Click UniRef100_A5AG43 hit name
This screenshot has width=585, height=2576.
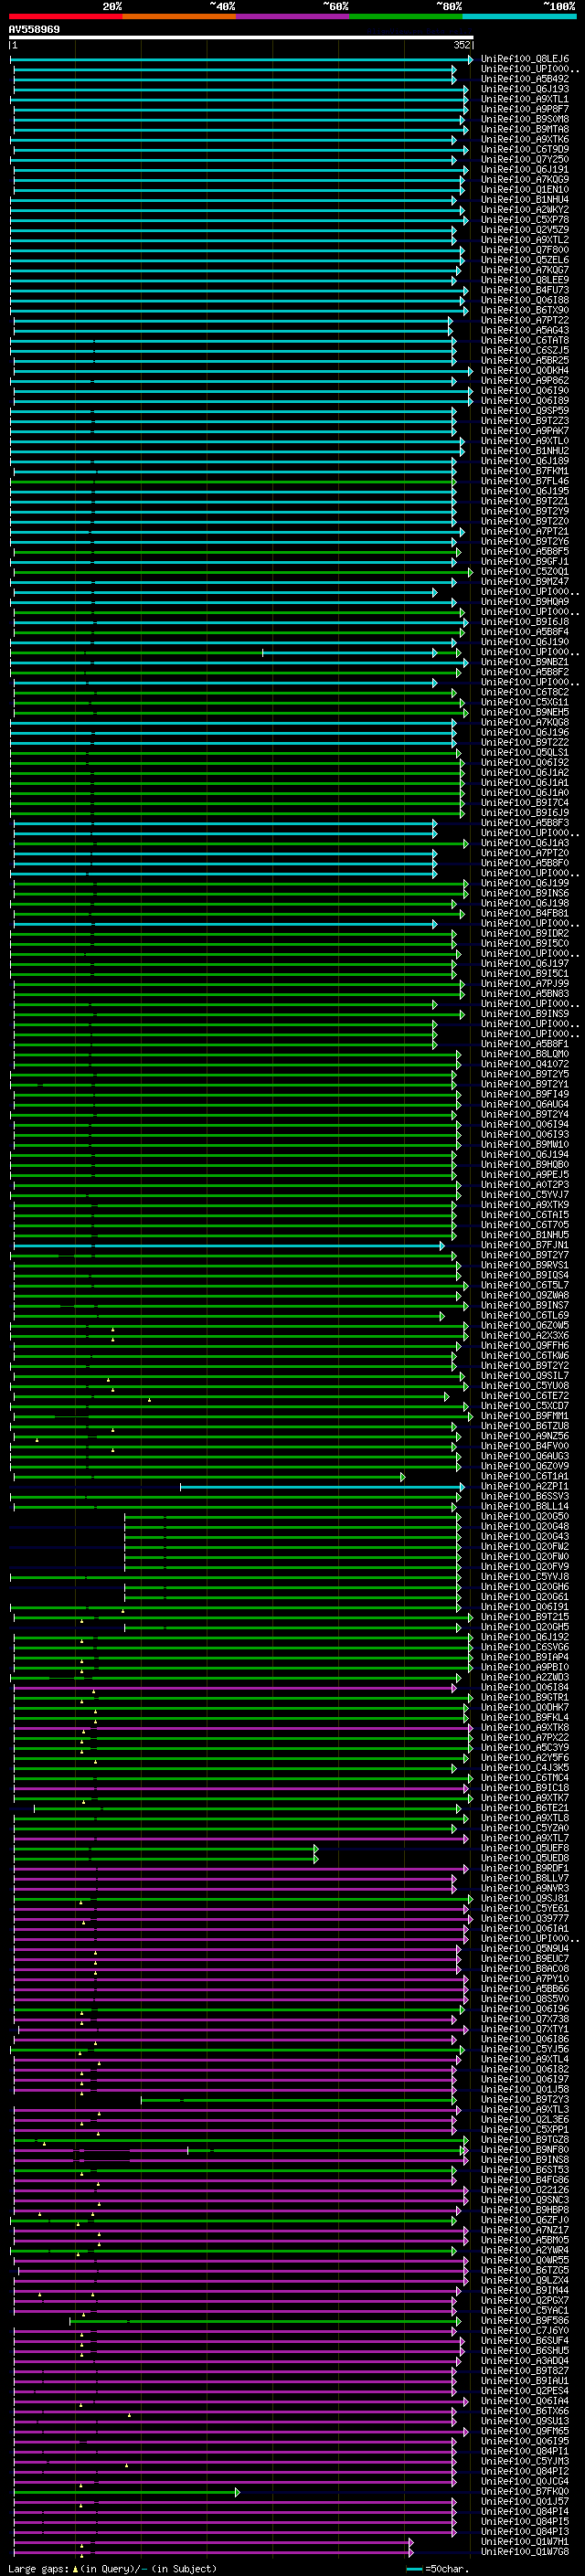[x=525, y=330]
